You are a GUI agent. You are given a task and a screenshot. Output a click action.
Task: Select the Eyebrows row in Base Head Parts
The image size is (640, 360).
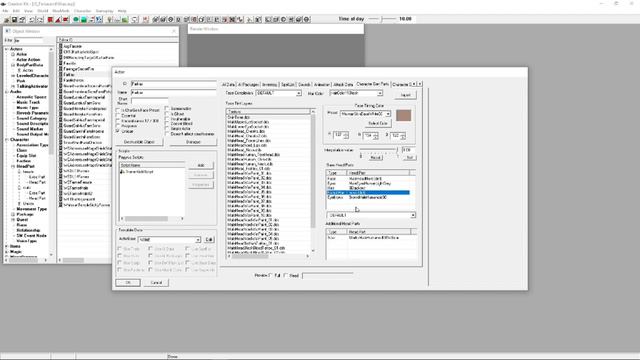tap(368, 198)
